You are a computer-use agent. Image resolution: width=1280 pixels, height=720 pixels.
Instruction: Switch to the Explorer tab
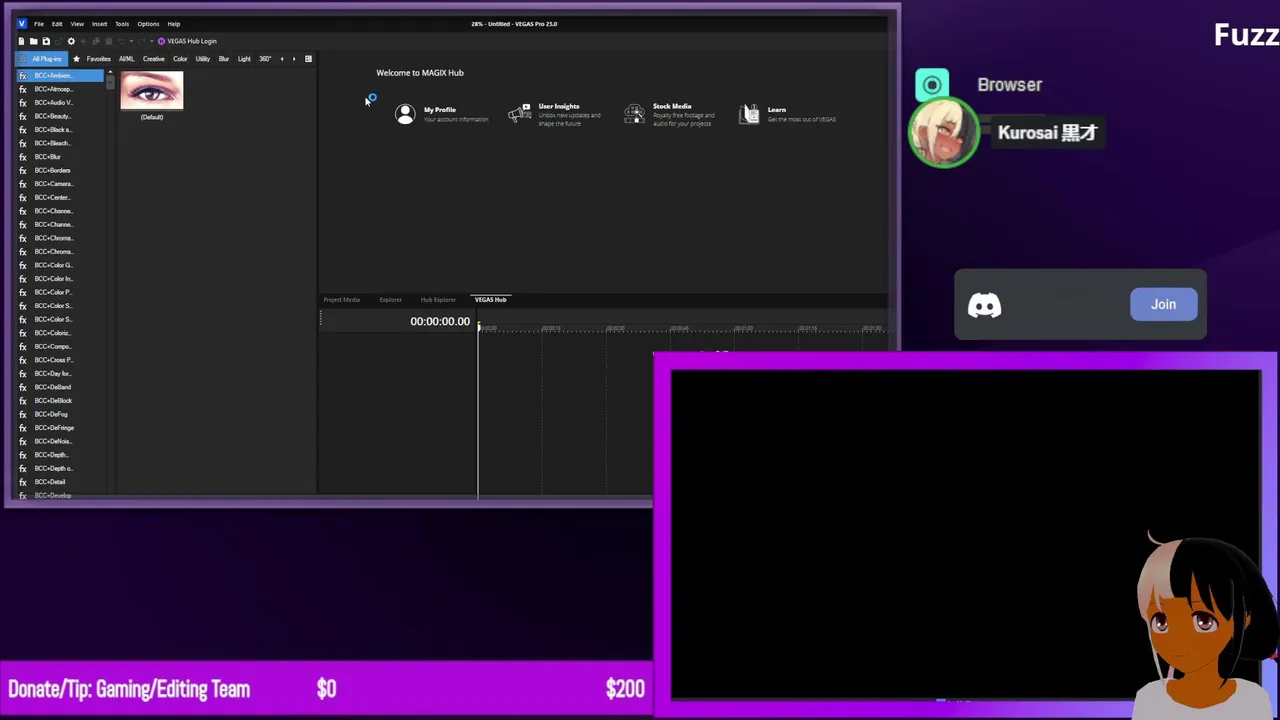coord(390,300)
